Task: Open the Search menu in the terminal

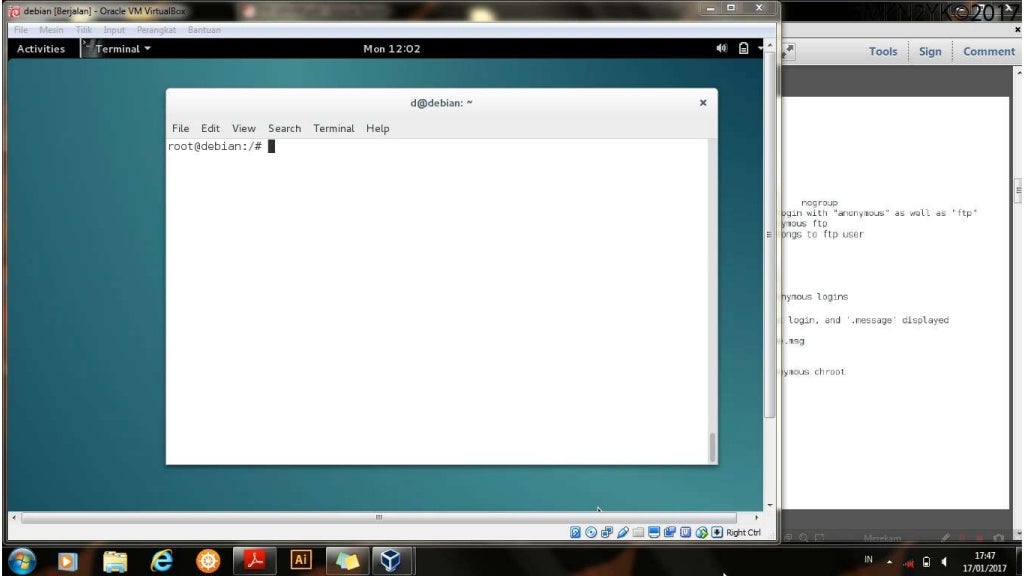Action: click(284, 128)
